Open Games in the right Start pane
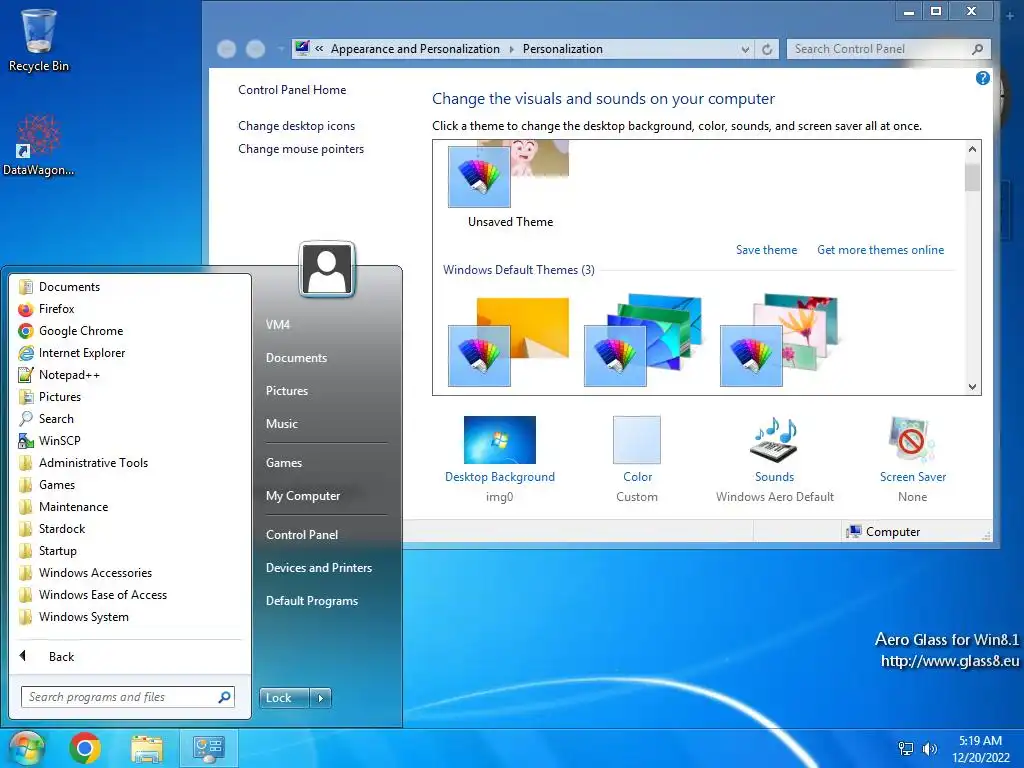 tap(283, 463)
